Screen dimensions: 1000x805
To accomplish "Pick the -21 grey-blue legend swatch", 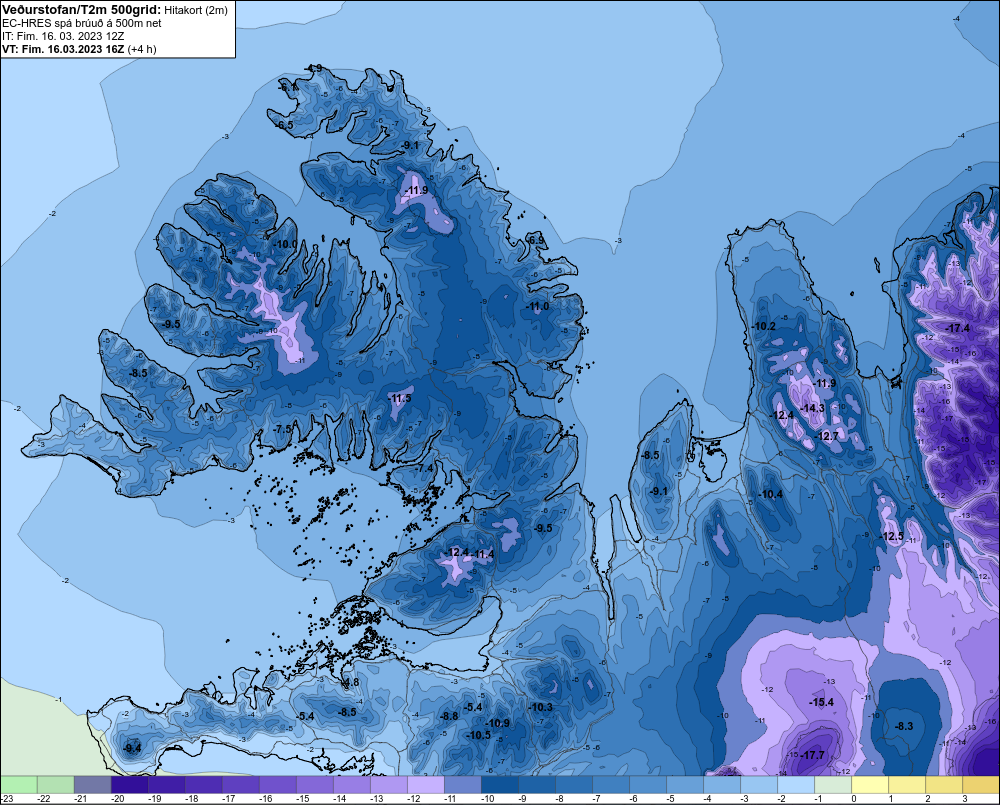I will click(92, 784).
